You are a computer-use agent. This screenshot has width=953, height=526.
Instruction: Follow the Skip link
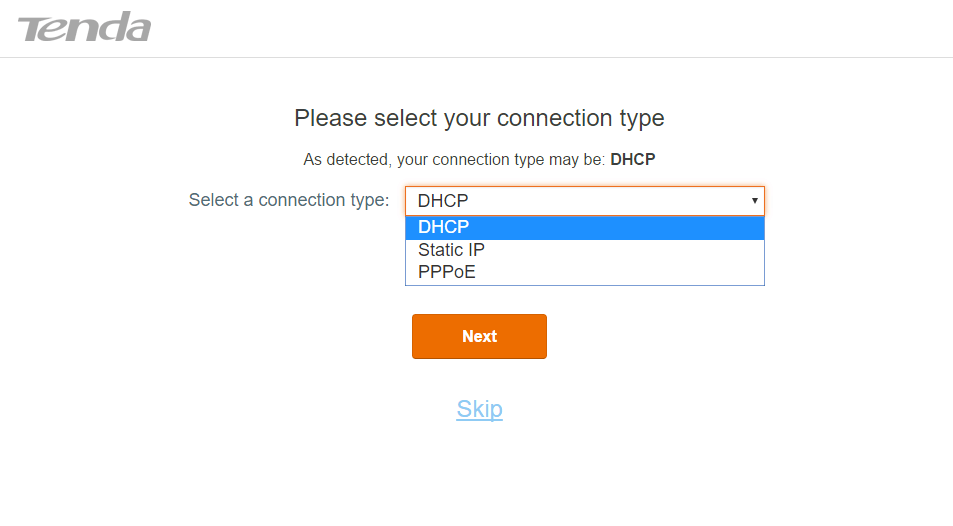point(479,409)
